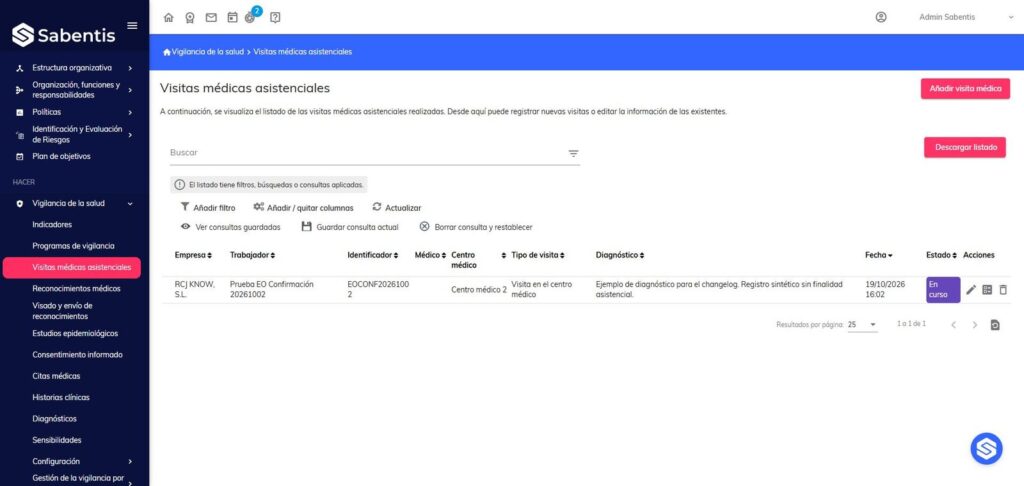Open Citas médicas
Viewport: 1024px width, 486px height.
click(x=56, y=376)
